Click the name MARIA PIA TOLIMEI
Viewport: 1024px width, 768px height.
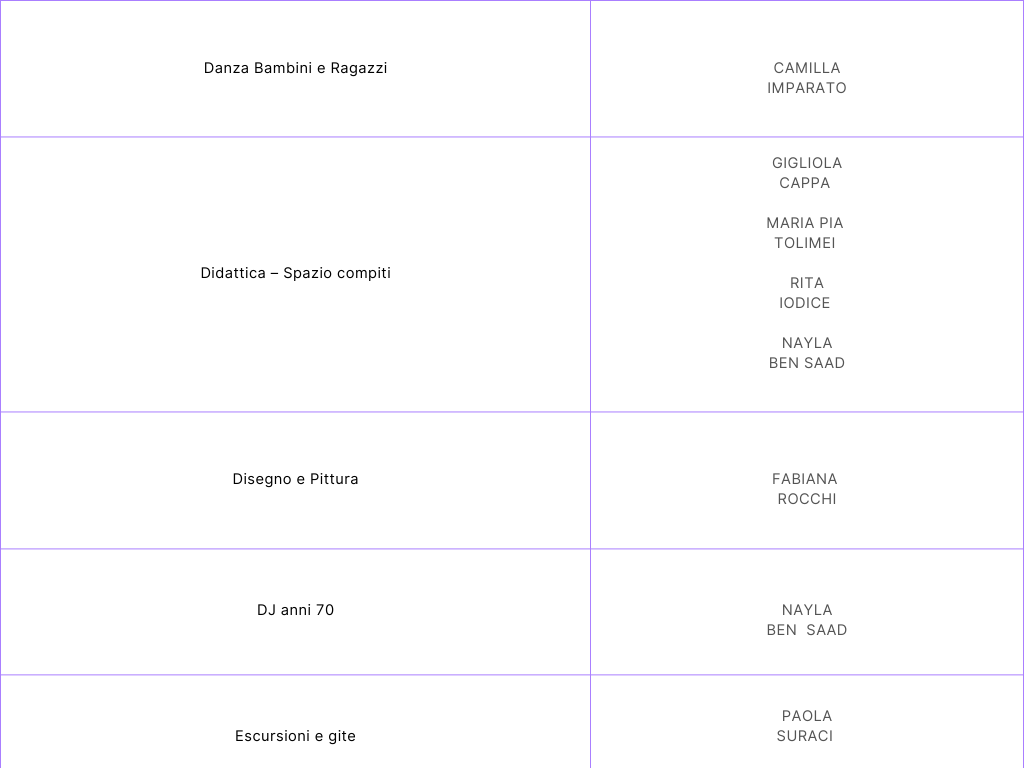pos(805,233)
